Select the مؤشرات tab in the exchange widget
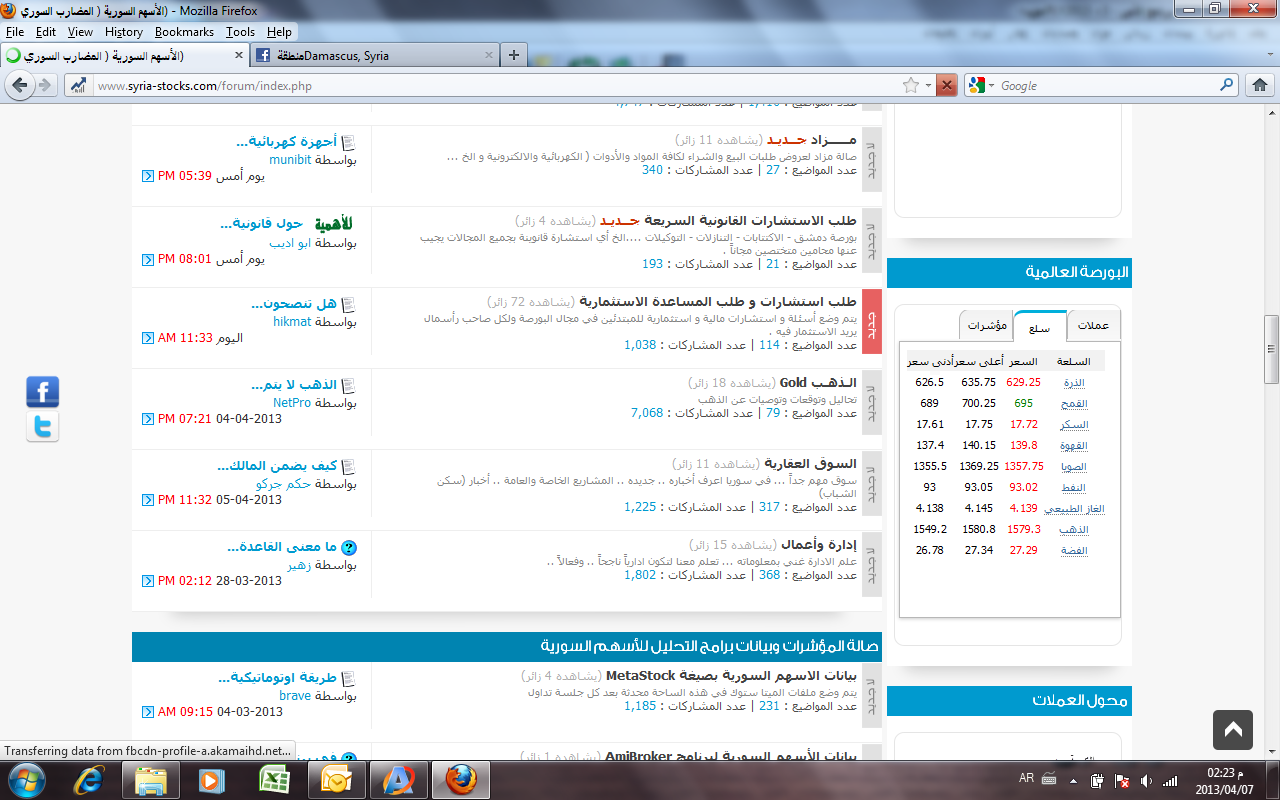Image resolution: width=1280 pixels, height=800 pixels. (986, 326)
